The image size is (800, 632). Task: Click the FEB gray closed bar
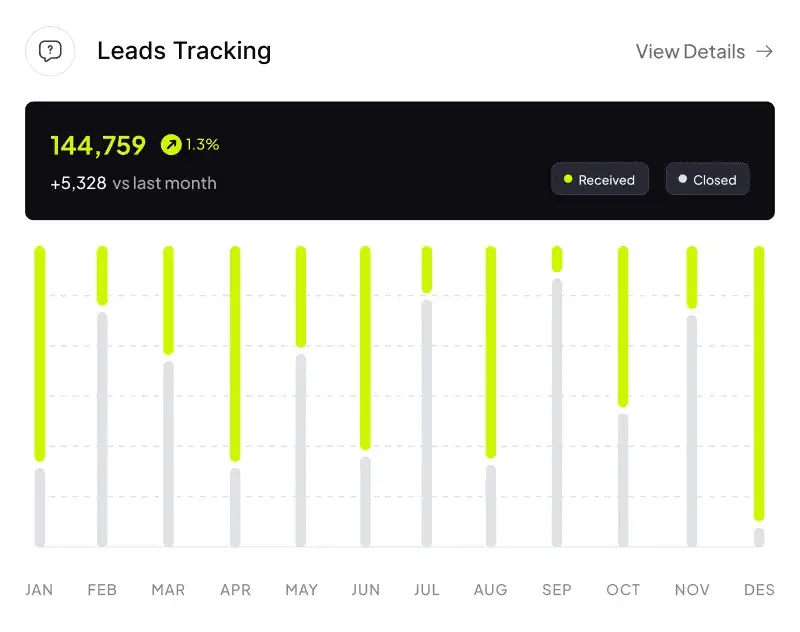(x=102, y=429)
